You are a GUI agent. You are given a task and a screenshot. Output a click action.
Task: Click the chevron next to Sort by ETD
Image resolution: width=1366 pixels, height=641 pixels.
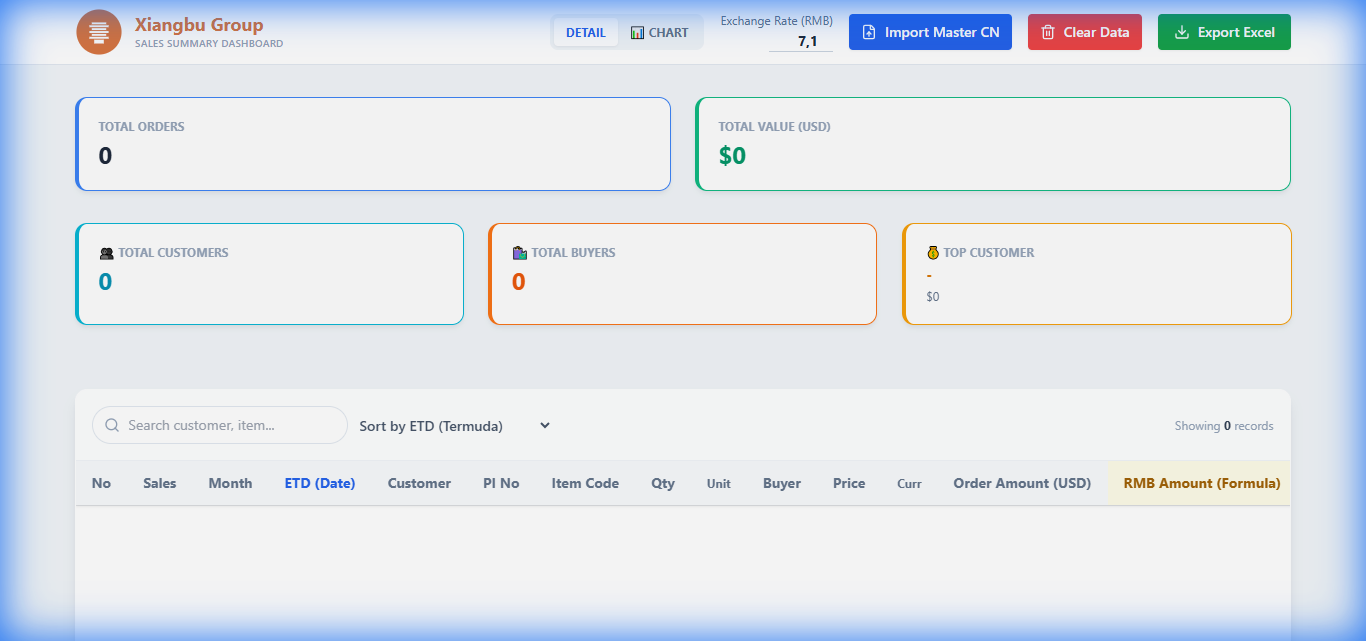coord(544,425)
